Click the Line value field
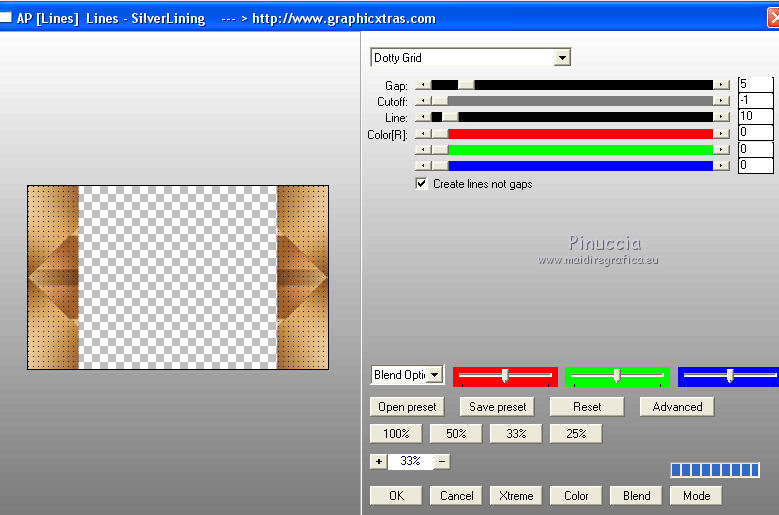Screen dimensions: 779x515 pyautogui.click(x=756, y=116)
